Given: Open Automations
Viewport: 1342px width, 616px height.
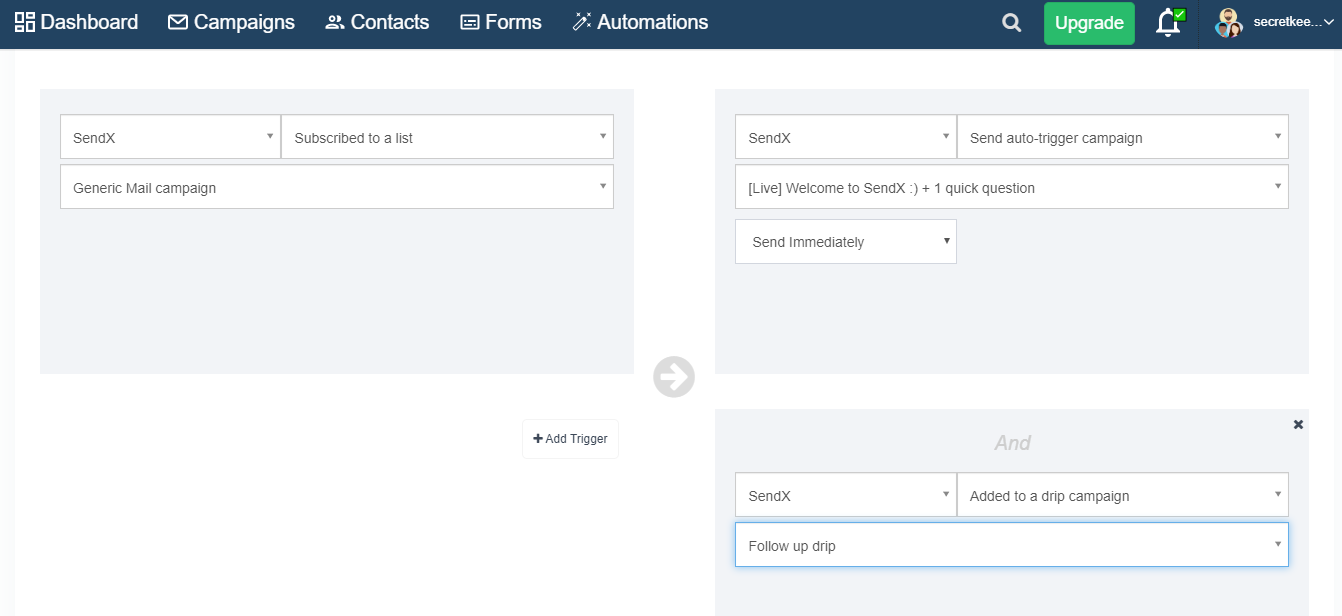Looking at the screenshot, I should 640,22.
